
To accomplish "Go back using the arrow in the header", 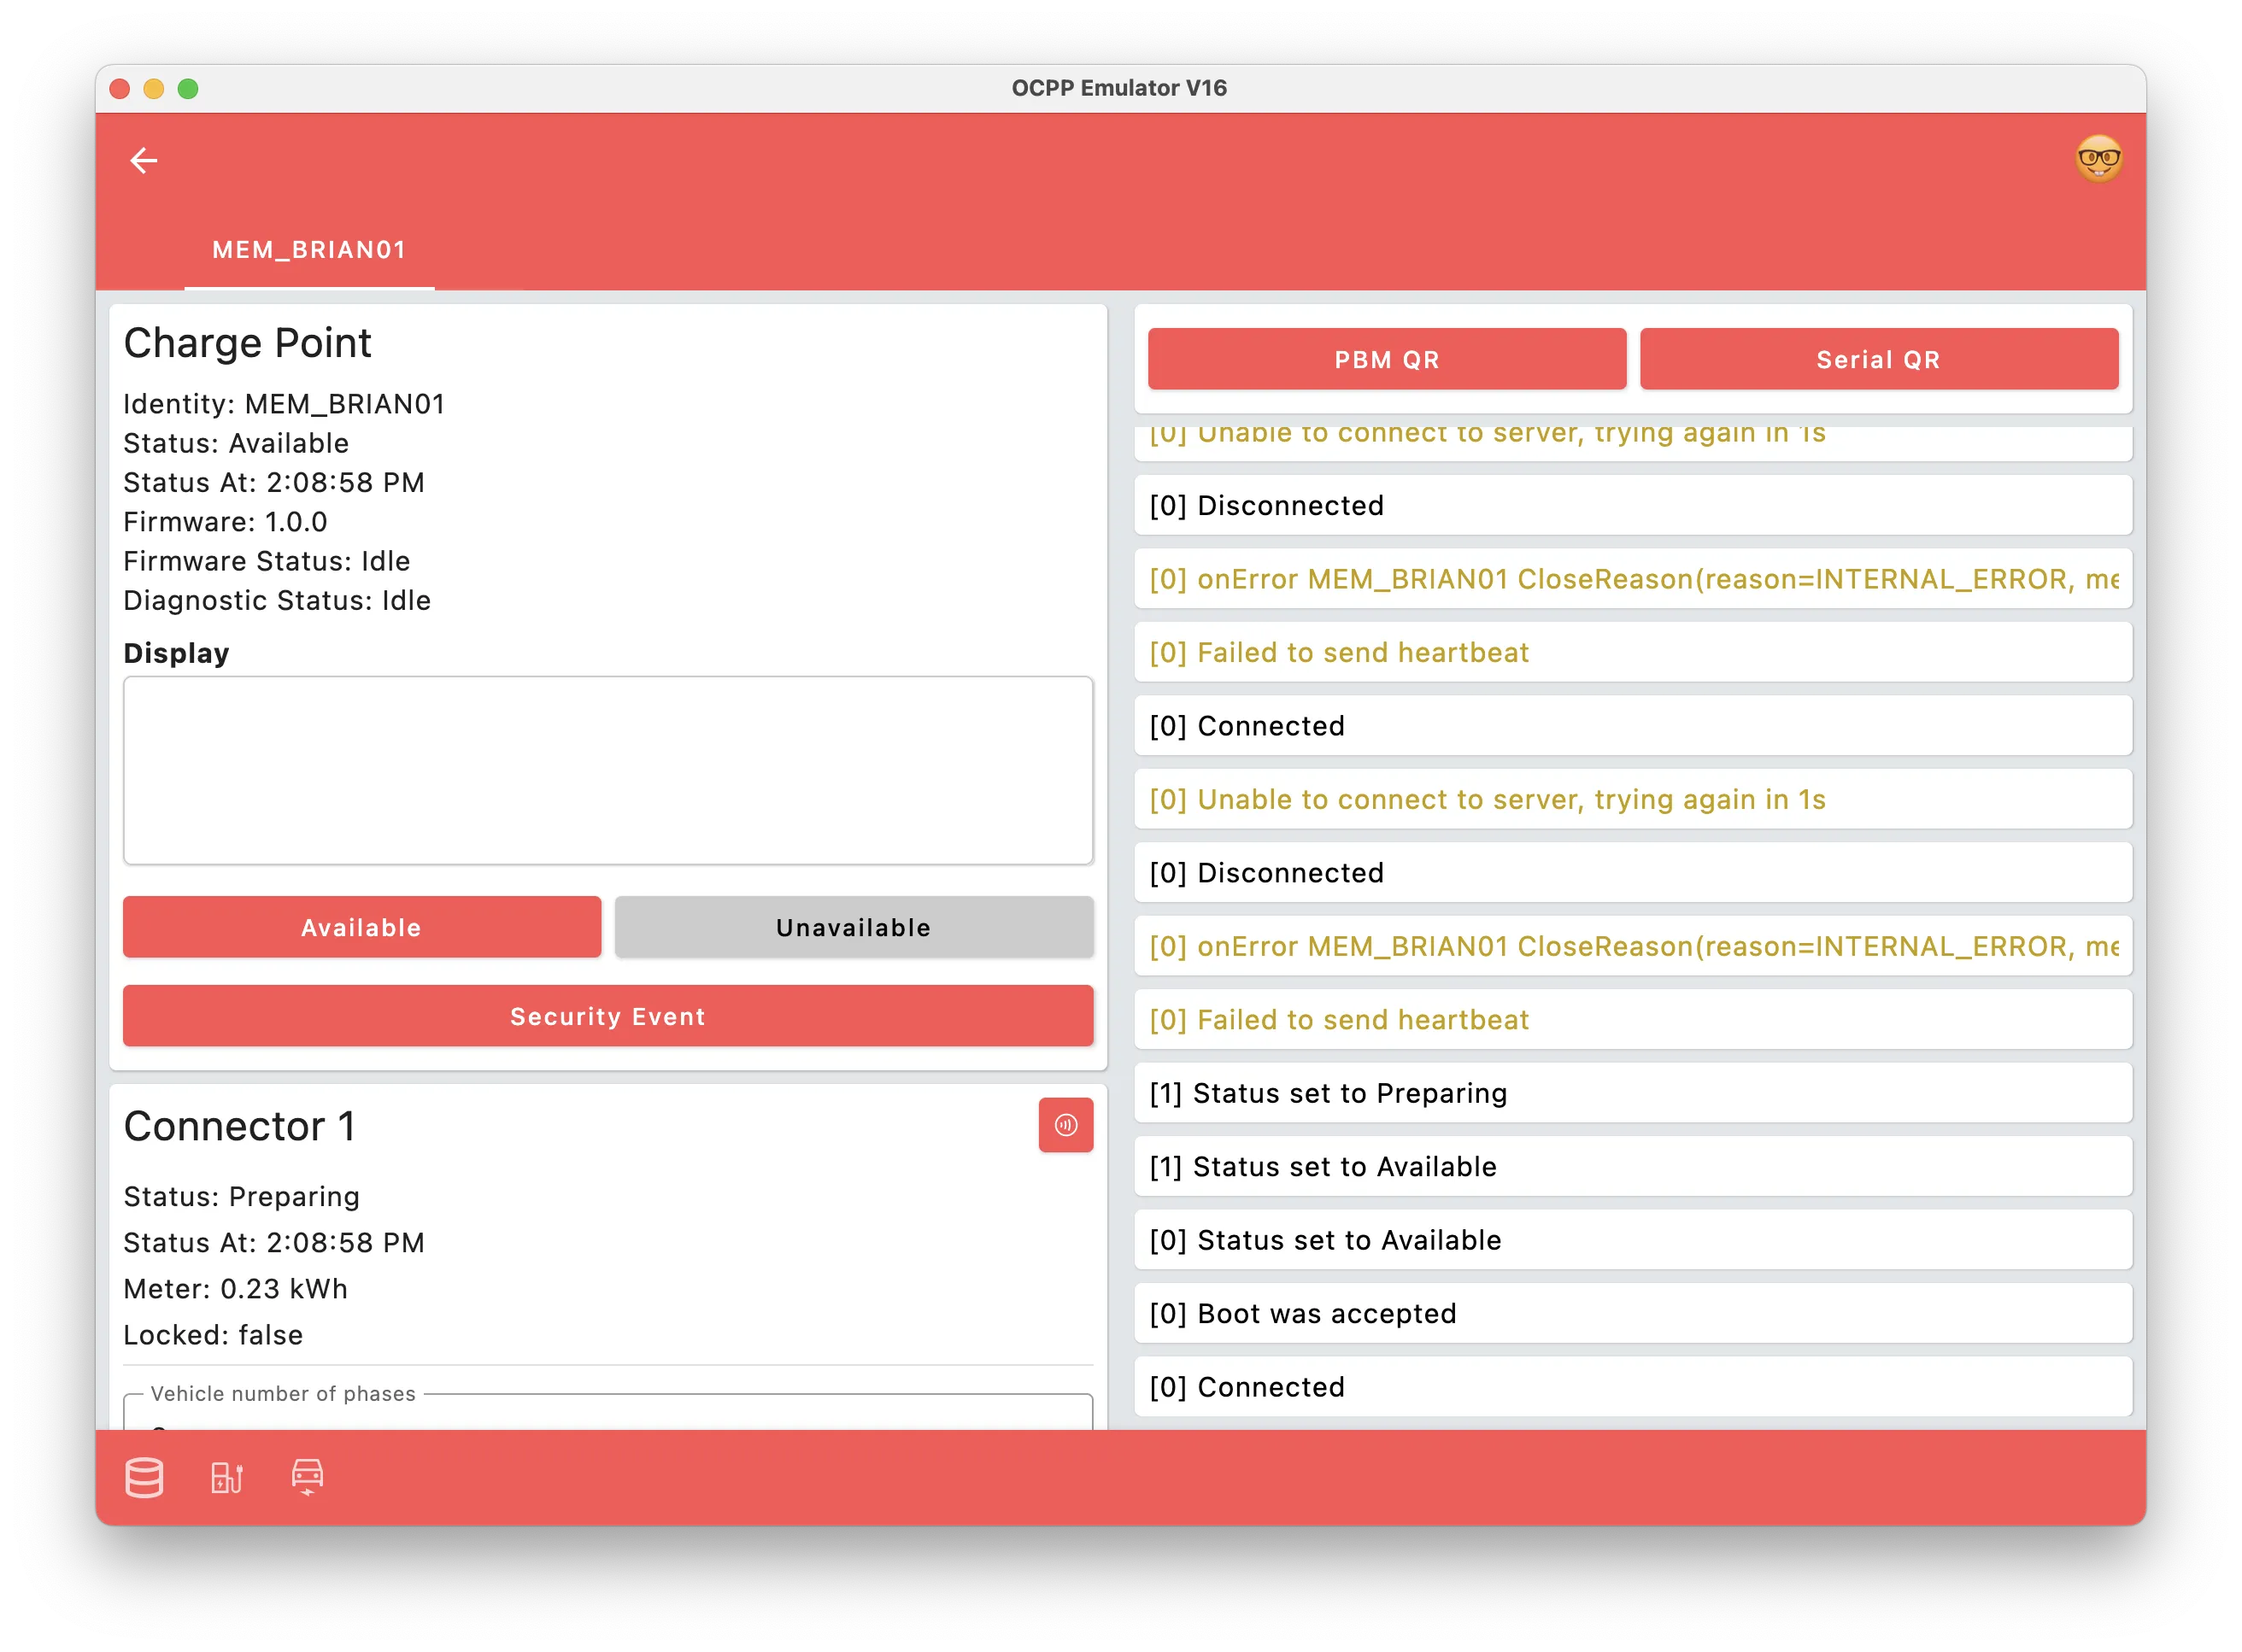I will [144, 160].
